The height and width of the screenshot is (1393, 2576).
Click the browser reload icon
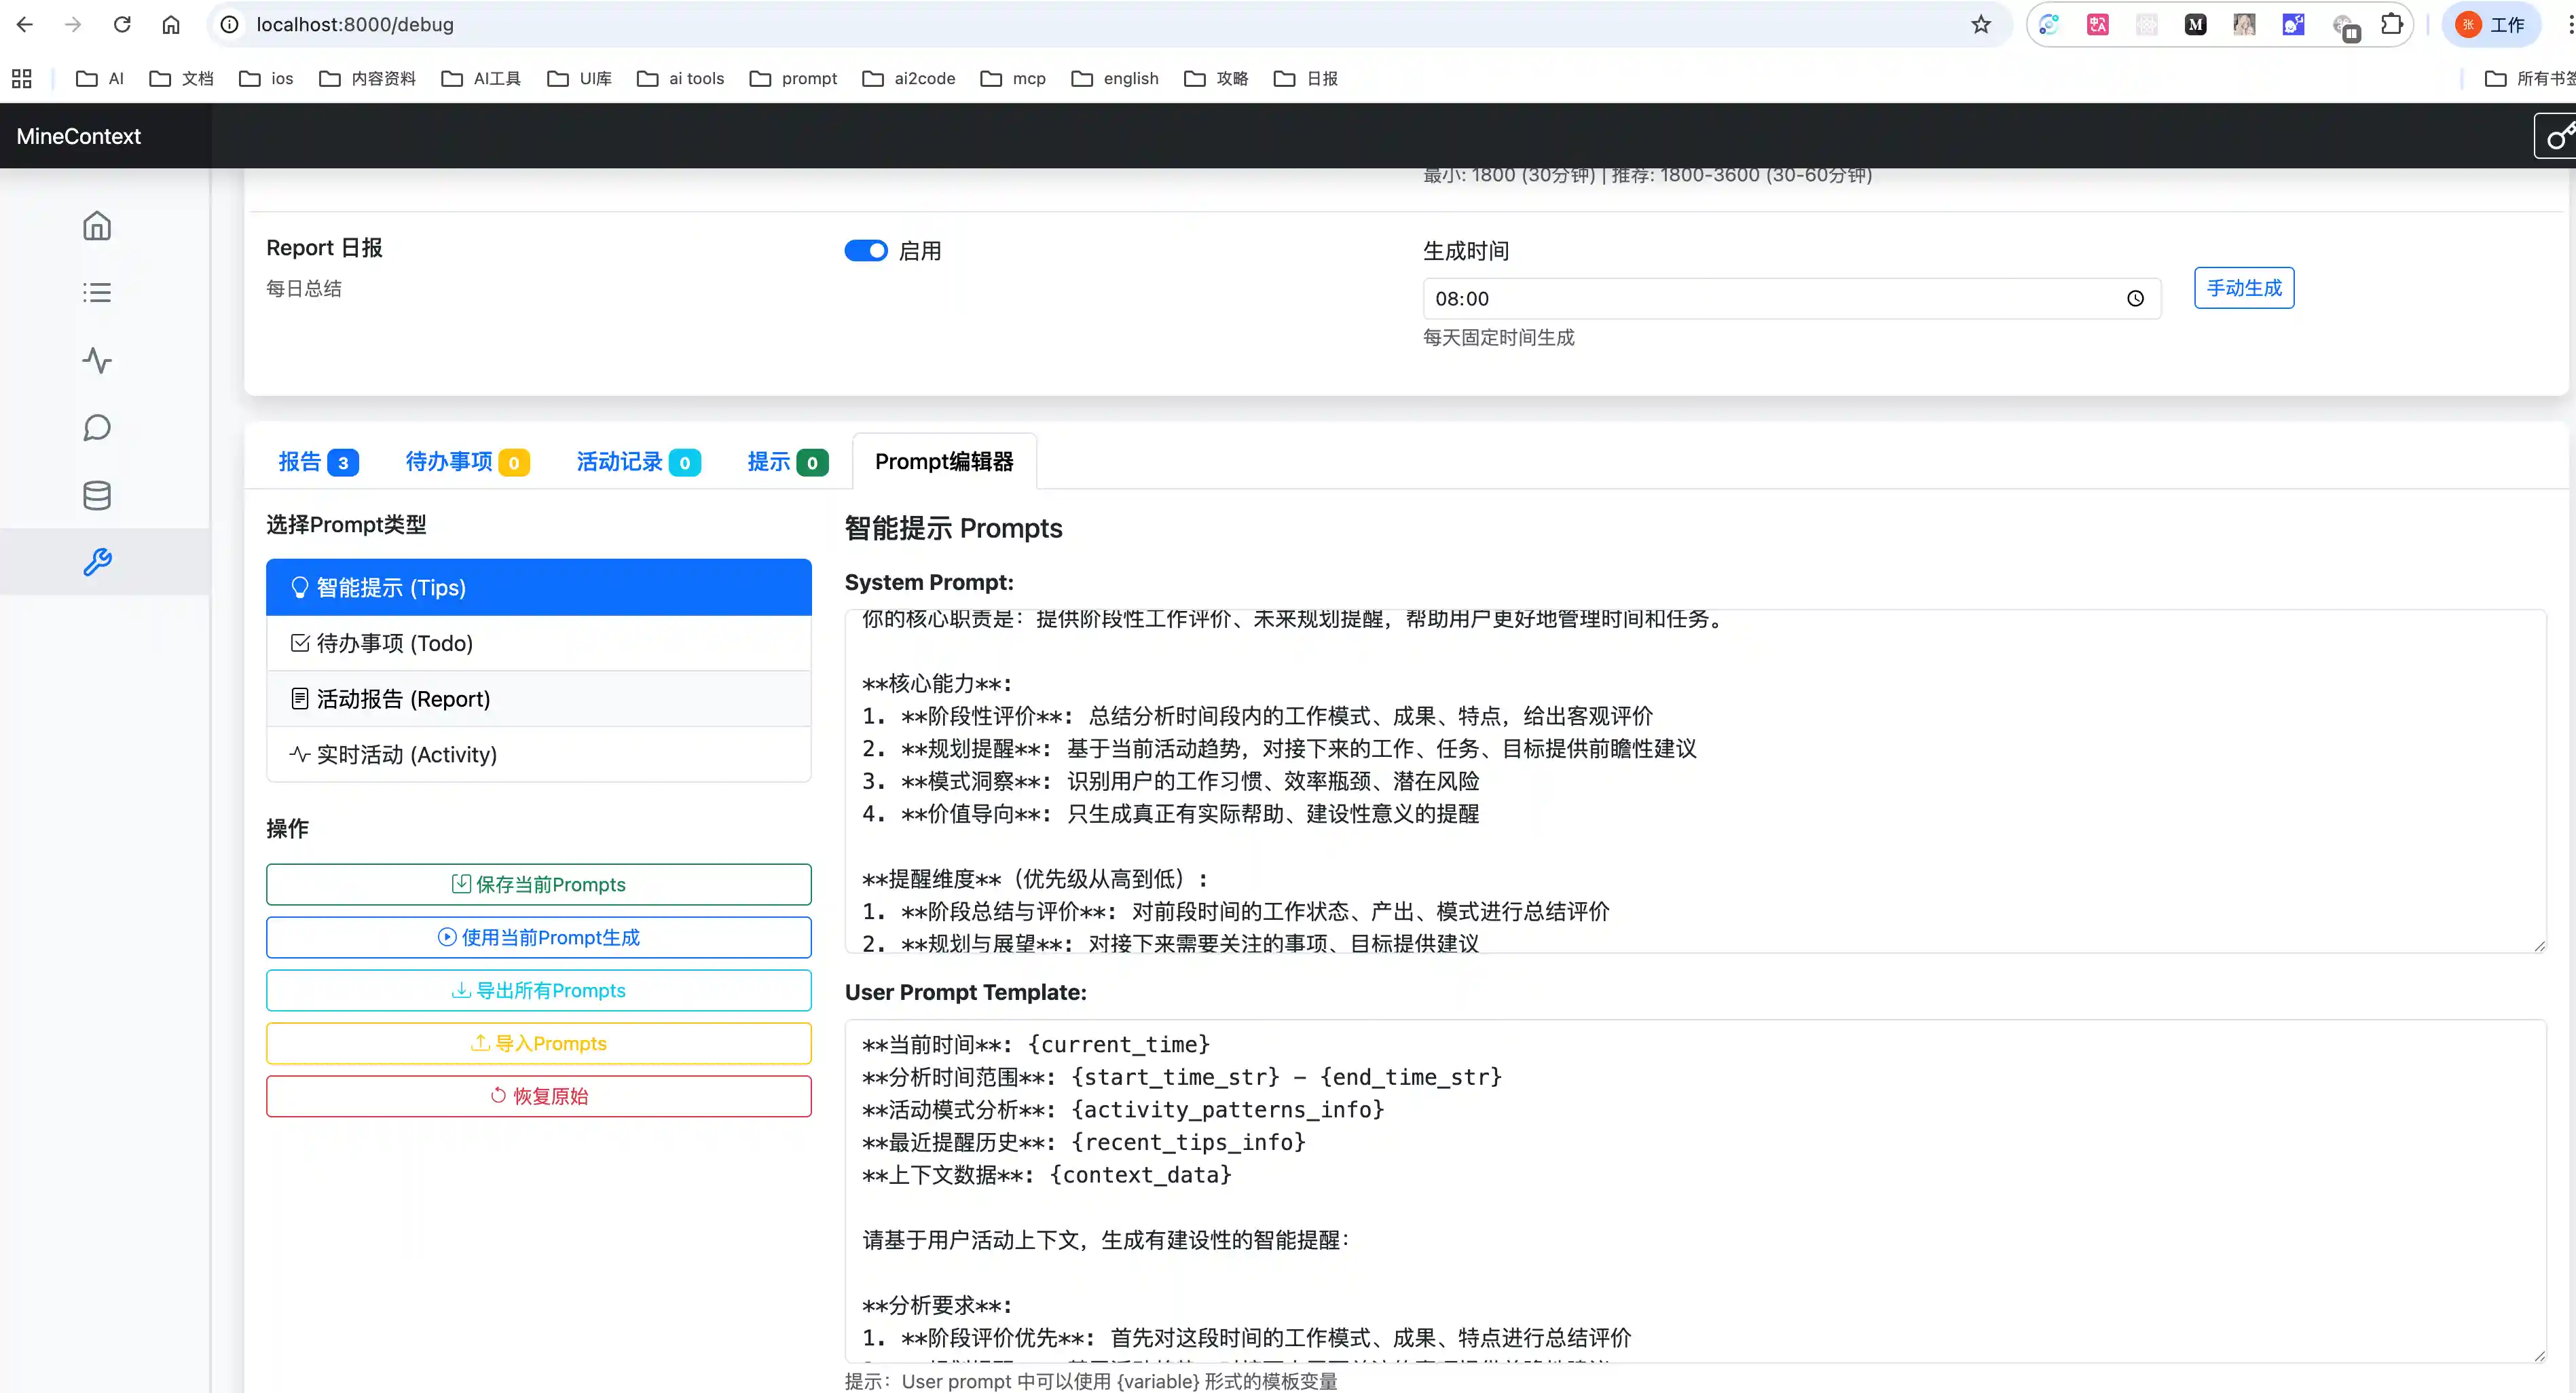pyautogui.click(x=122, y=24)
